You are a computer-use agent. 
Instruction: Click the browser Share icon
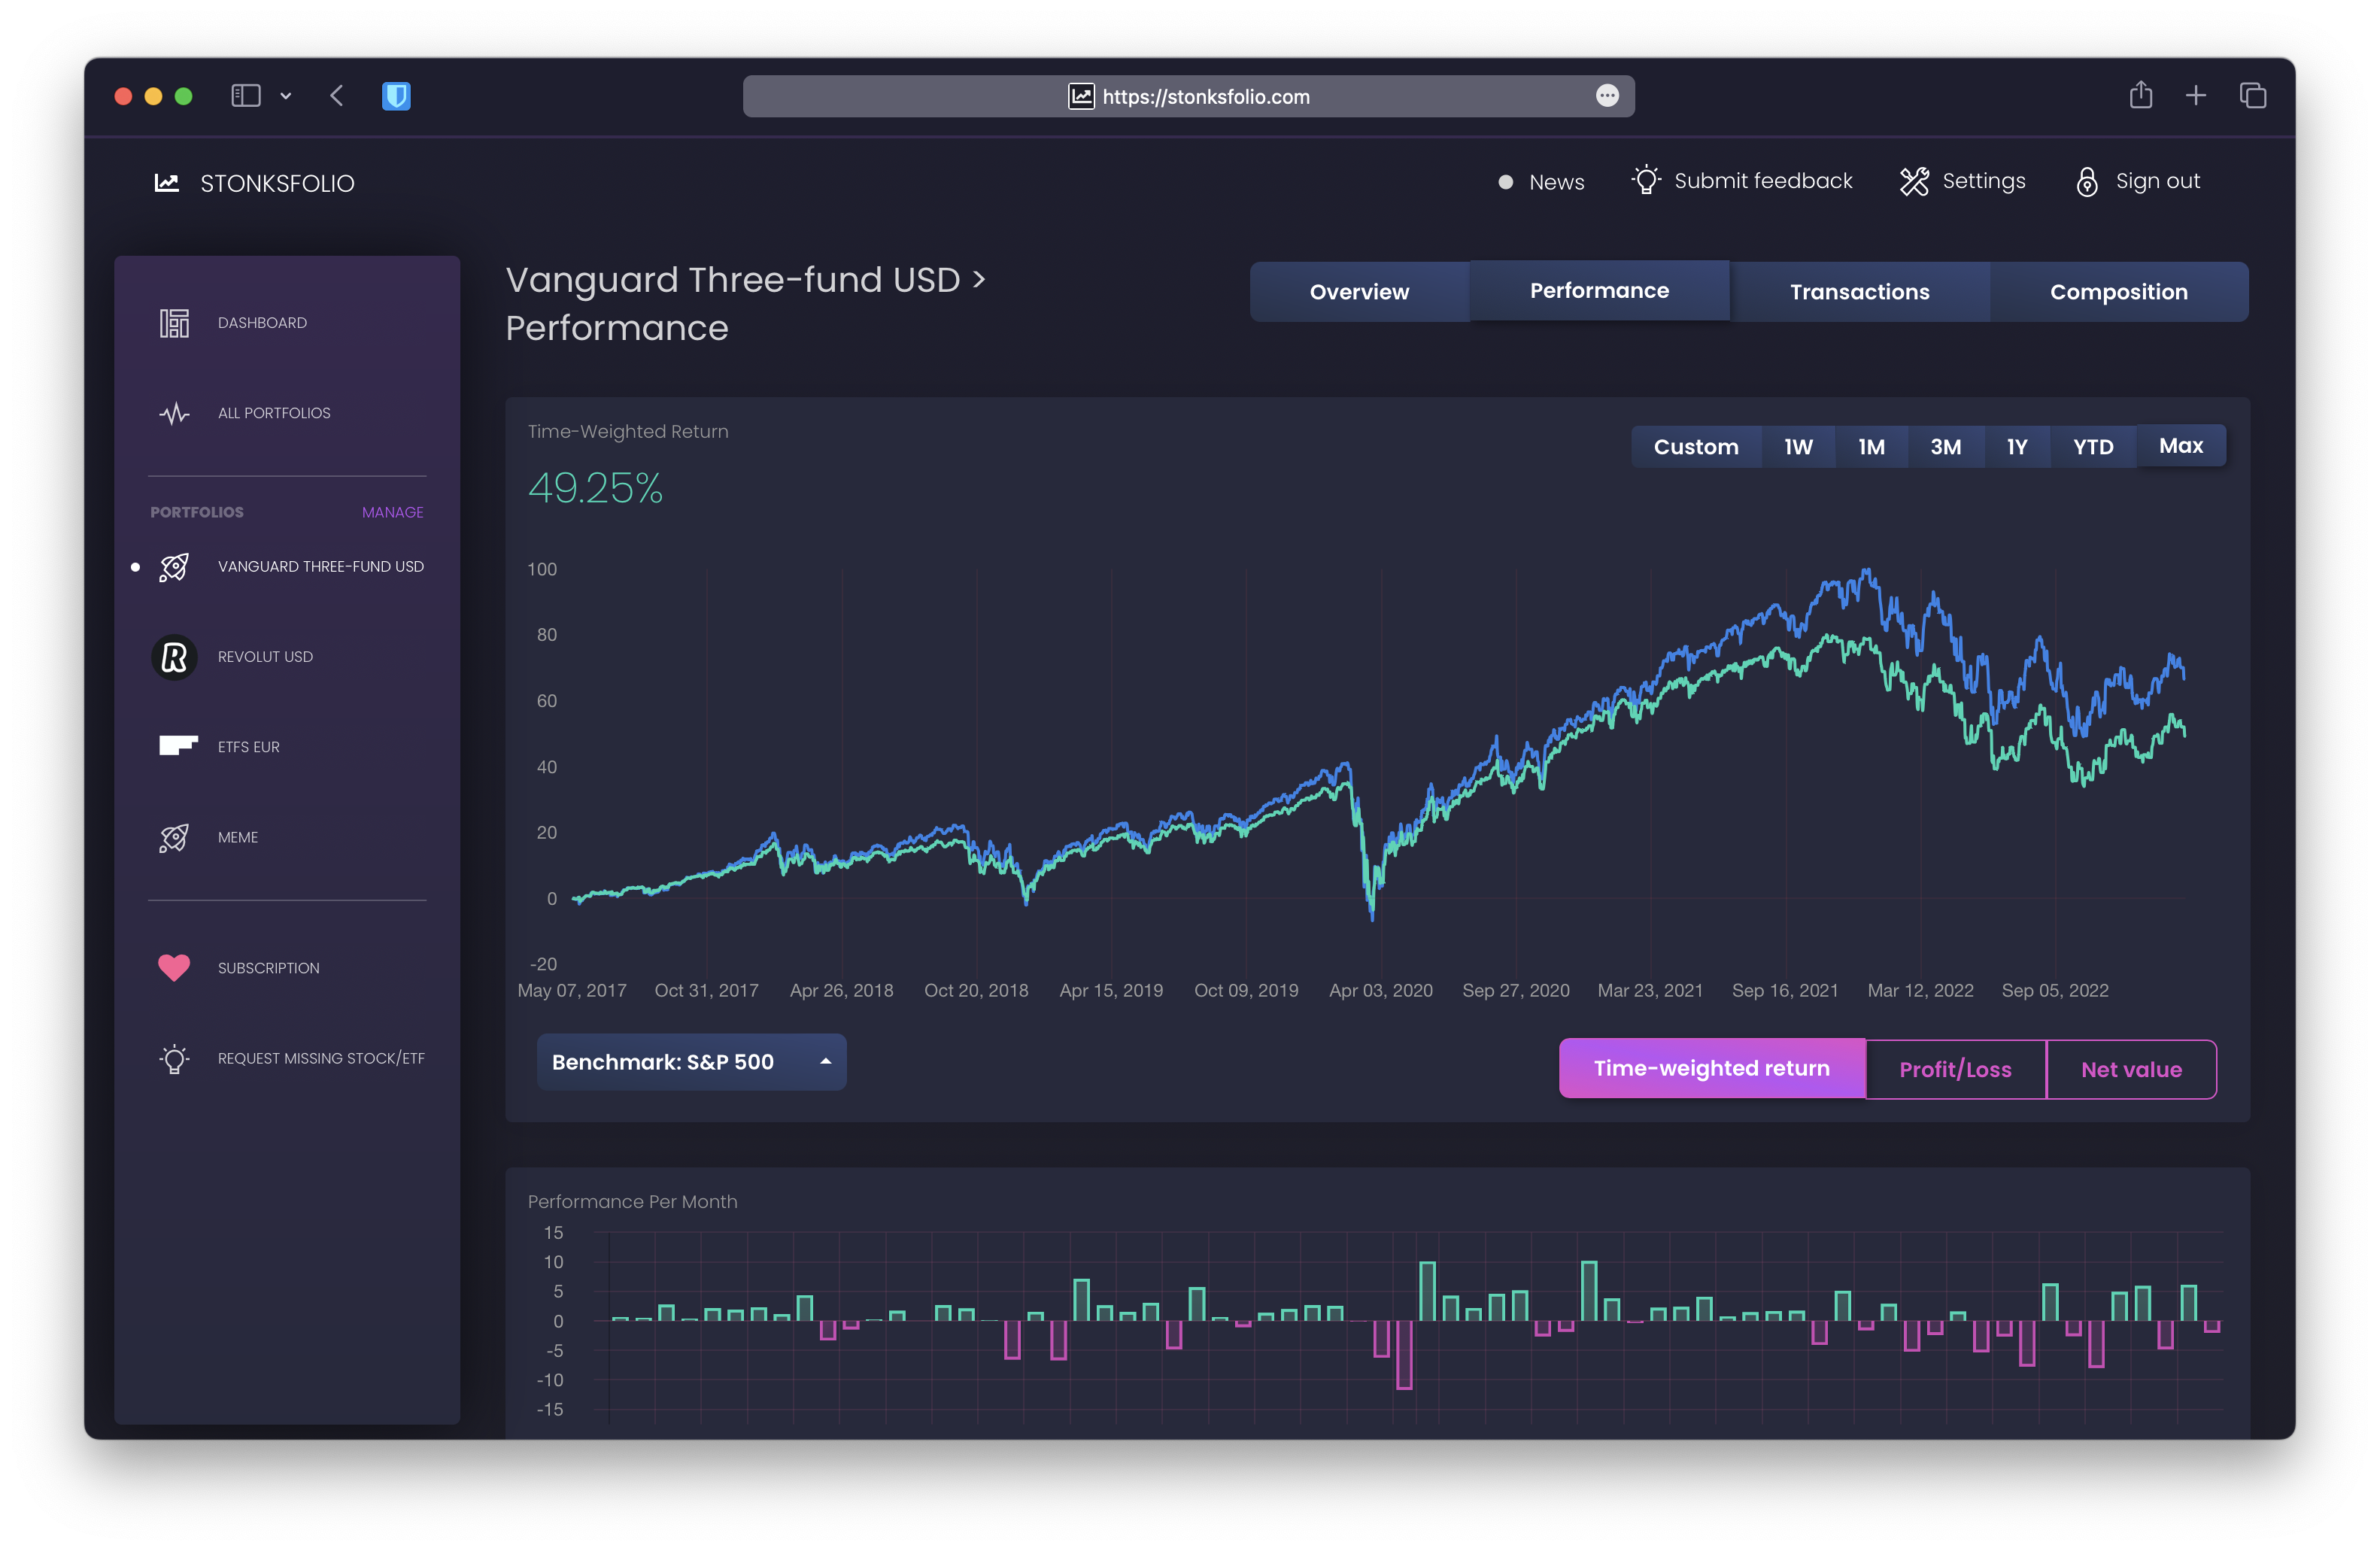2141,95
